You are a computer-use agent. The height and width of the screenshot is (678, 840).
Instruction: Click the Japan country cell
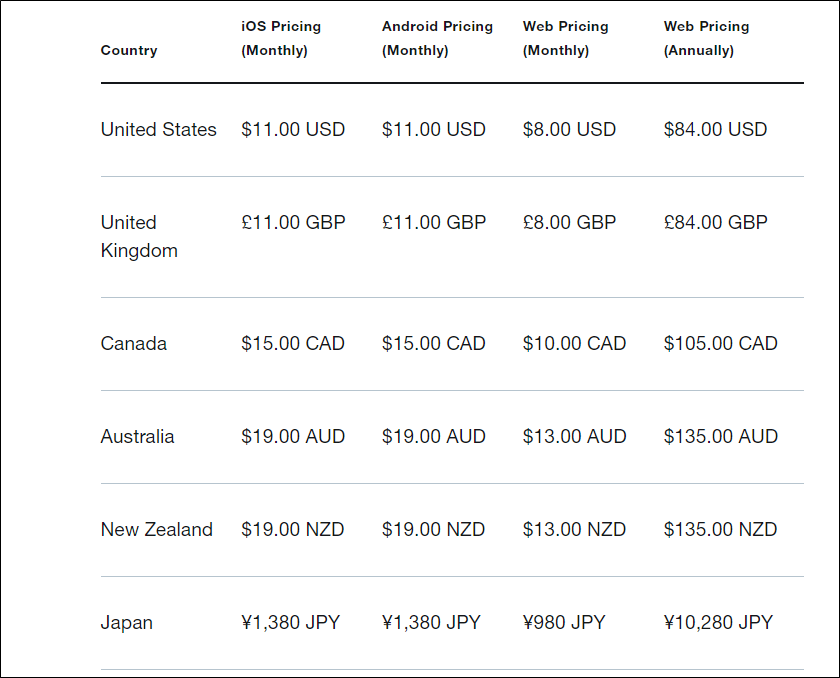point(126,623)
